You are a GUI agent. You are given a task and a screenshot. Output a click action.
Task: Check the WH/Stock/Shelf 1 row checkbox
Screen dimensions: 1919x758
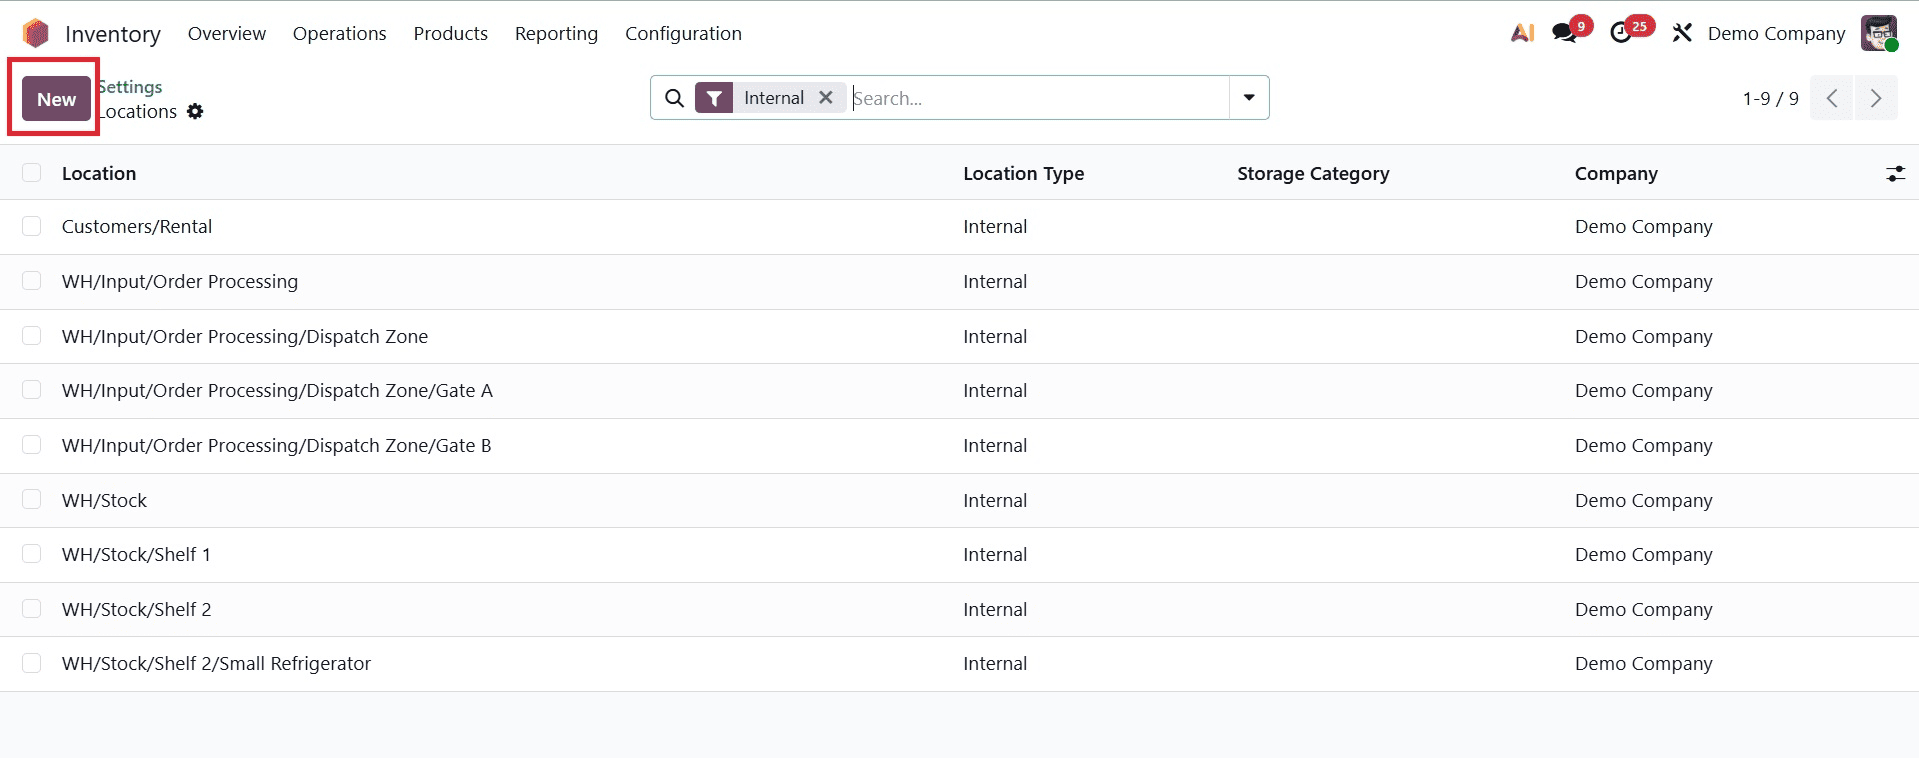coord(32,554)
